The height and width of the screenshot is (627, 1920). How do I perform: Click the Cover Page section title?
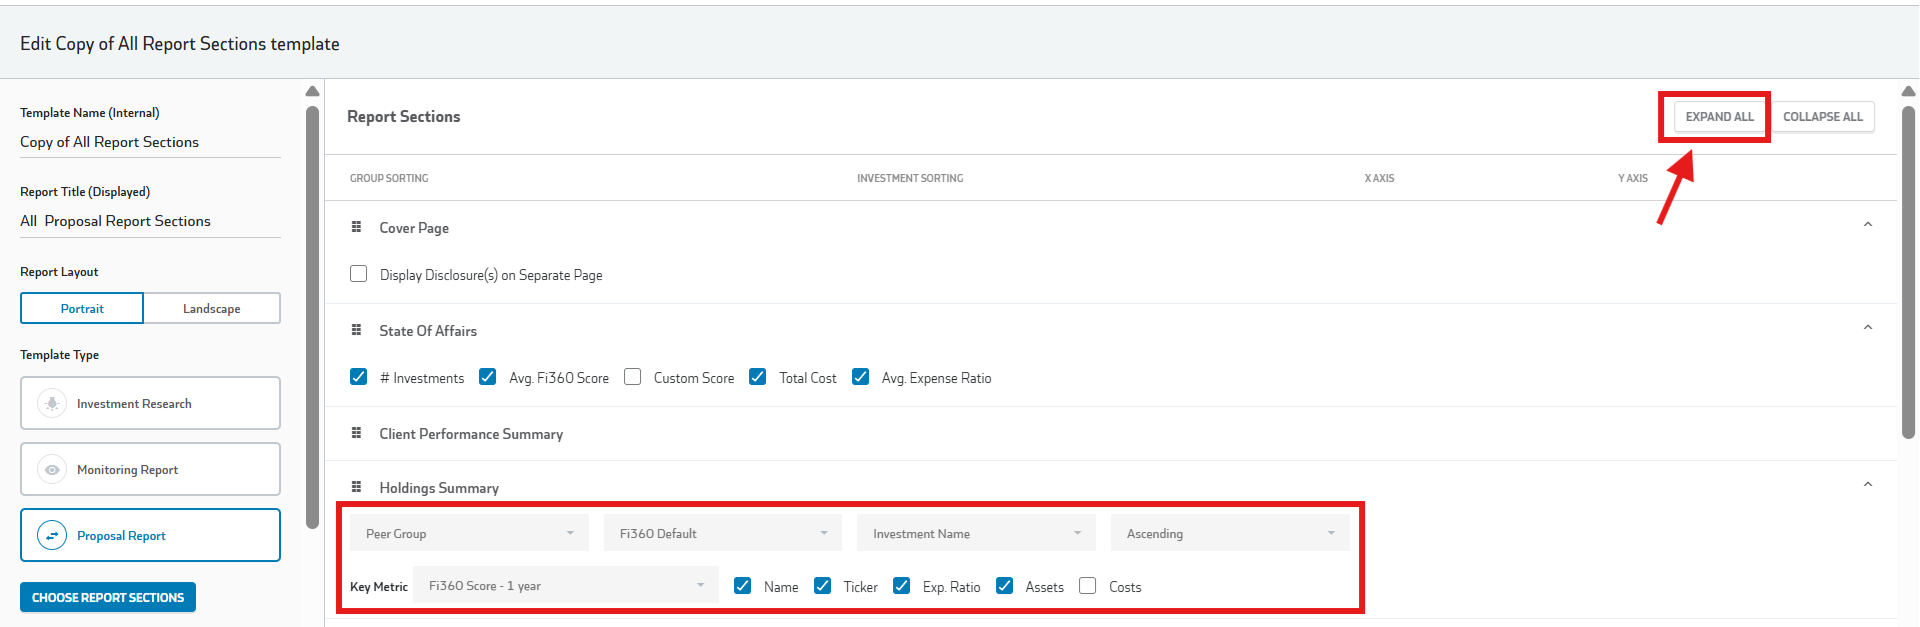point(414,228)
